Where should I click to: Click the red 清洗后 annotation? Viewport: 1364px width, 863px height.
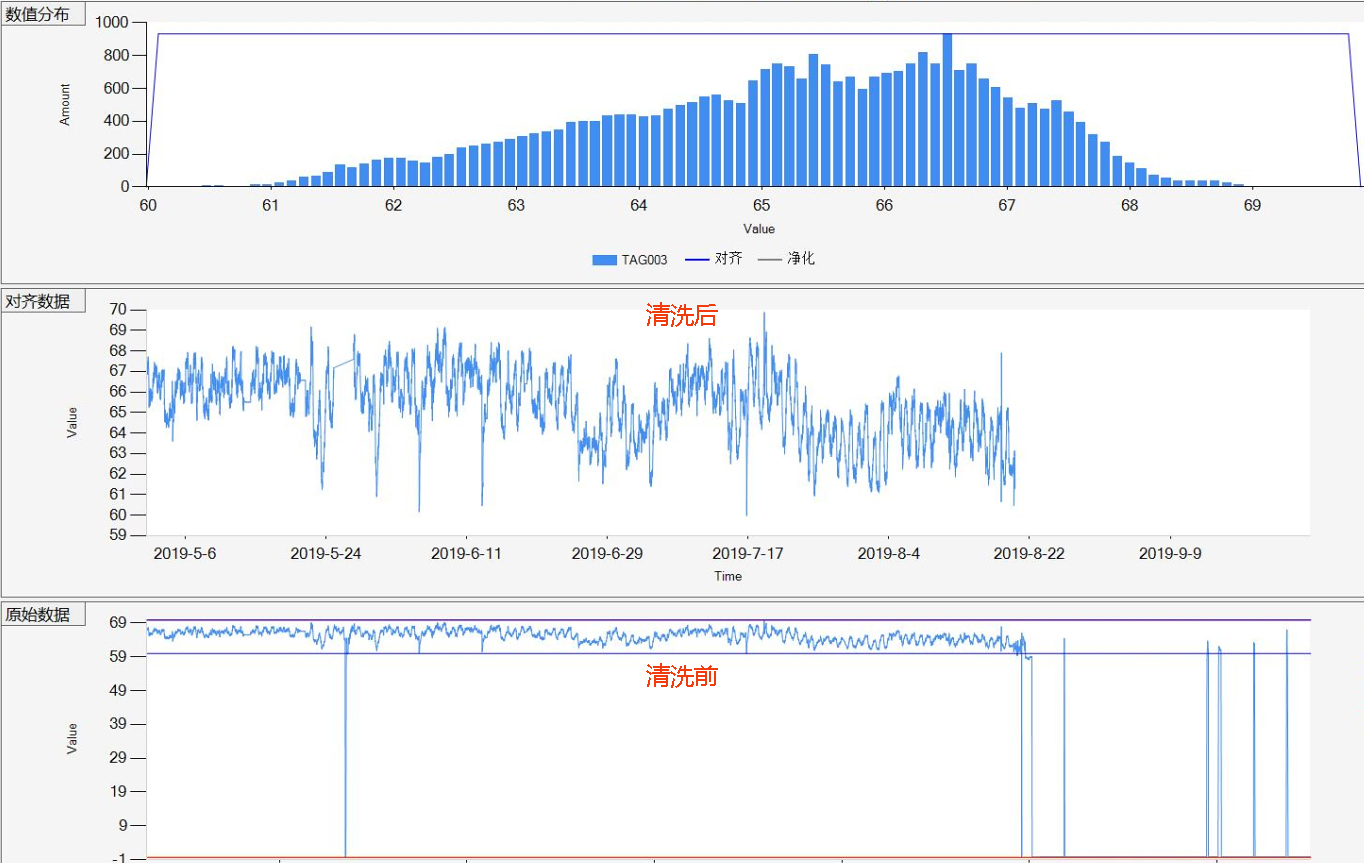(x=681, y=315)
